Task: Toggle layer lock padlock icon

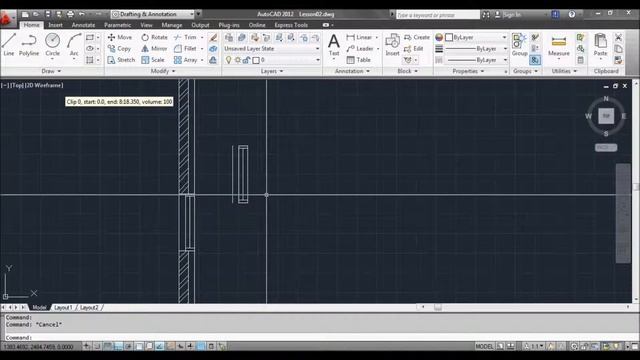Action: click(x=246, y=60)
